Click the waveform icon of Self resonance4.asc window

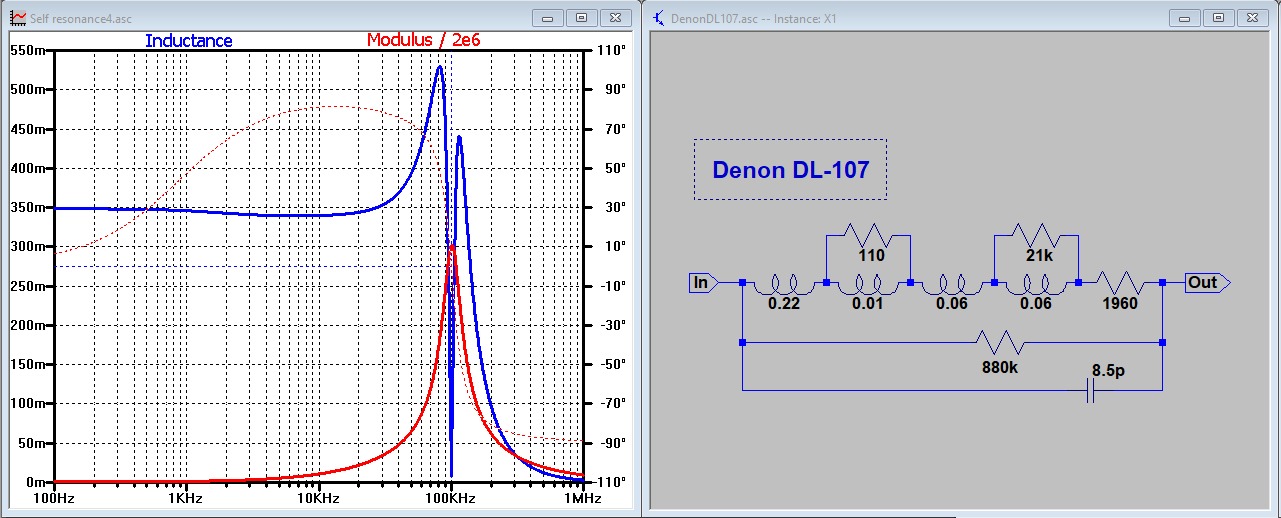[17, 18]
